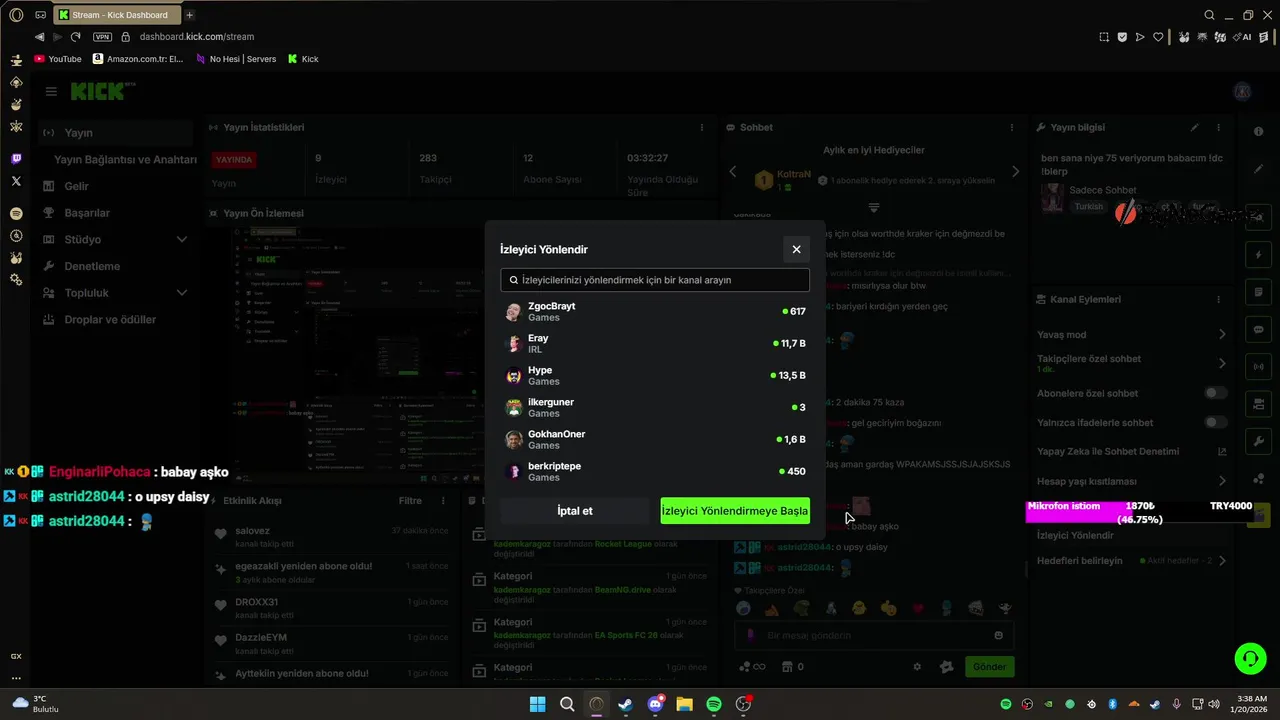Open the Twitch sidebar icon in Opera
The image size is (1280, 720).
click(x=16, y=159)
